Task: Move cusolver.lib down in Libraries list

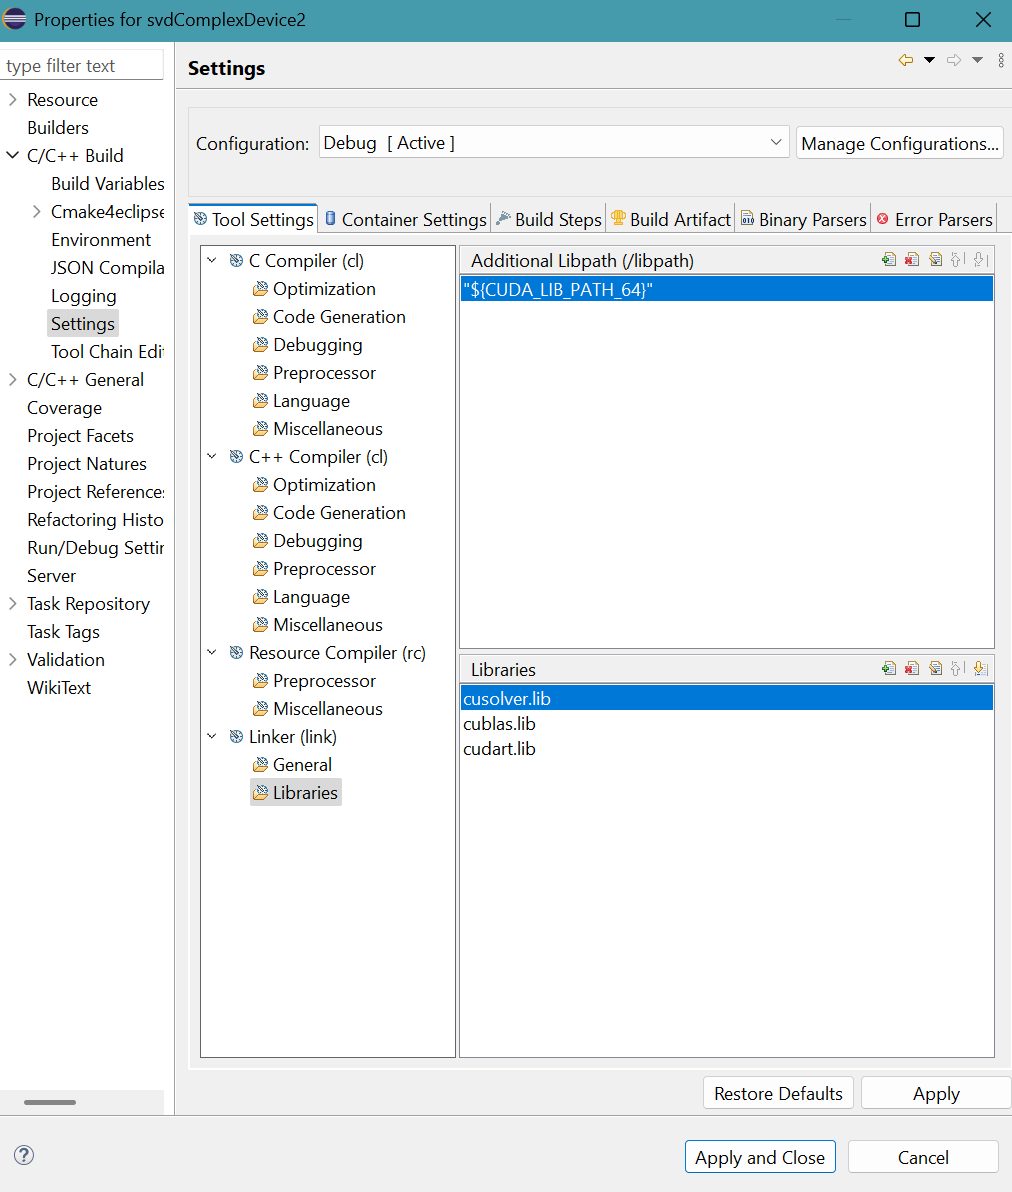Action: pyautogui.click(x=980, y=669)
